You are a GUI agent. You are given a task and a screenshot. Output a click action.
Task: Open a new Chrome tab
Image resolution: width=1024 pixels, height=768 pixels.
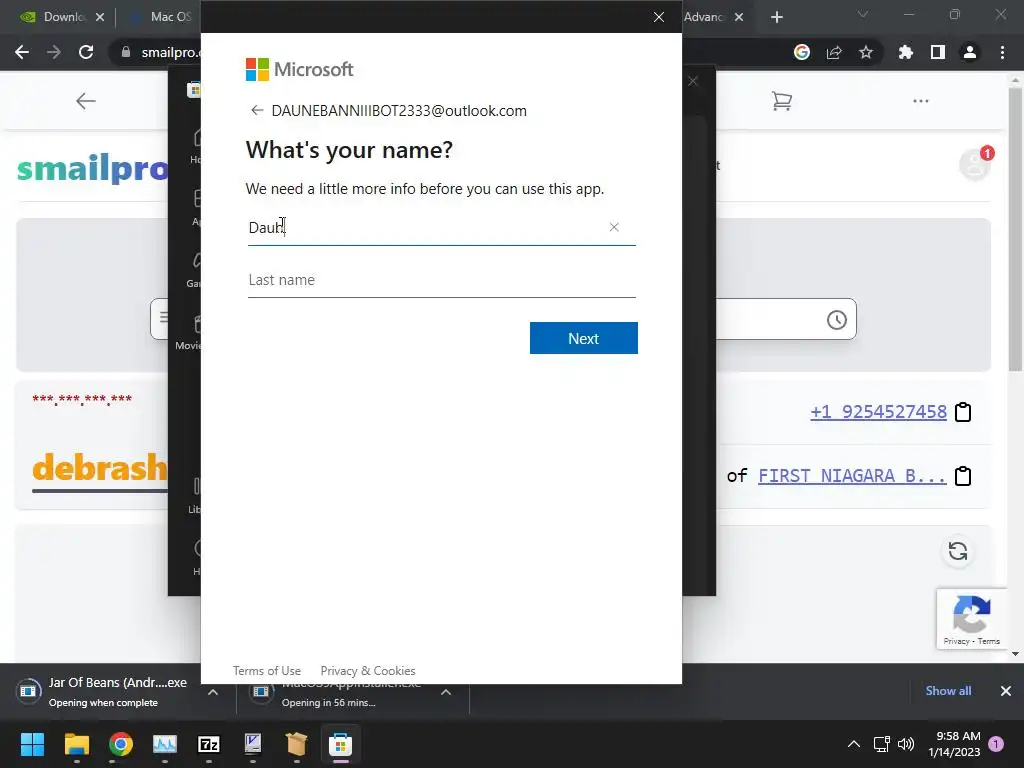pos(777,17)
